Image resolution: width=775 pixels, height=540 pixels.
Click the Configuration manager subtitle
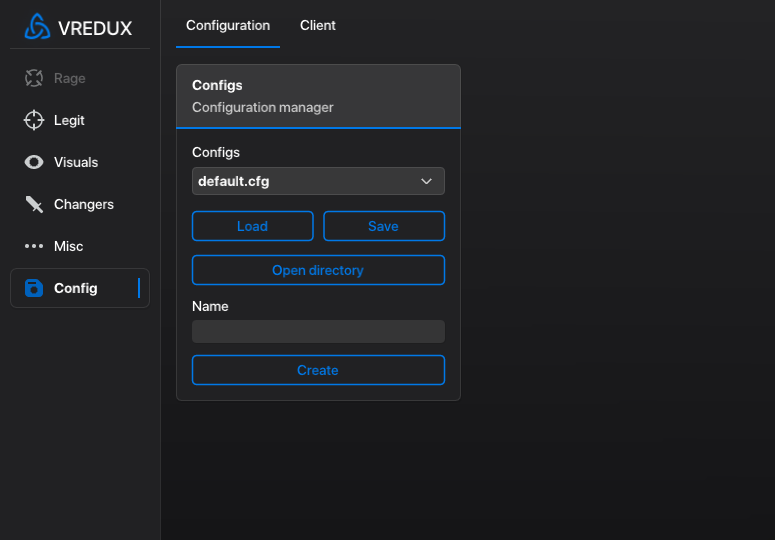tap(263, 107)
